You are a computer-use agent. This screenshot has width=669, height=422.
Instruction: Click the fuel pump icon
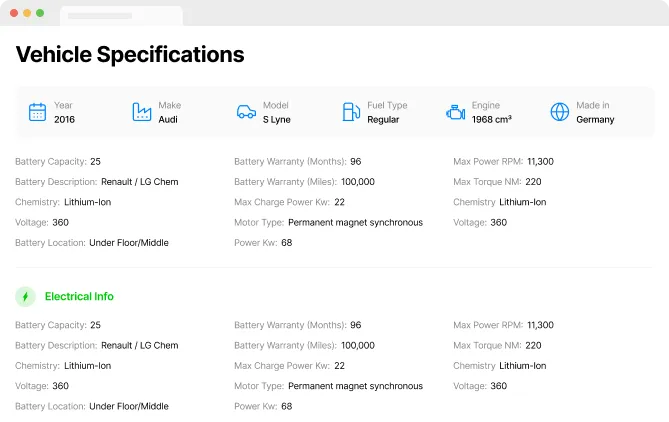click(351, 112)
